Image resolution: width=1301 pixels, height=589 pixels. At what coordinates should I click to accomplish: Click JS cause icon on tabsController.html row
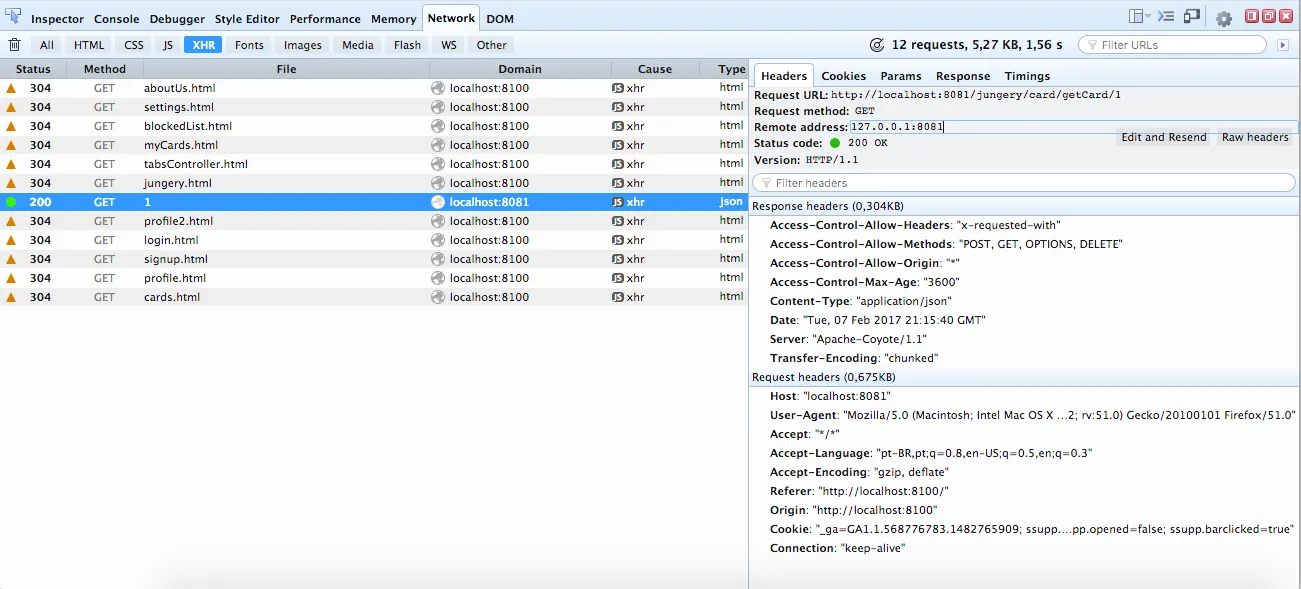click(x=618, y=164)
